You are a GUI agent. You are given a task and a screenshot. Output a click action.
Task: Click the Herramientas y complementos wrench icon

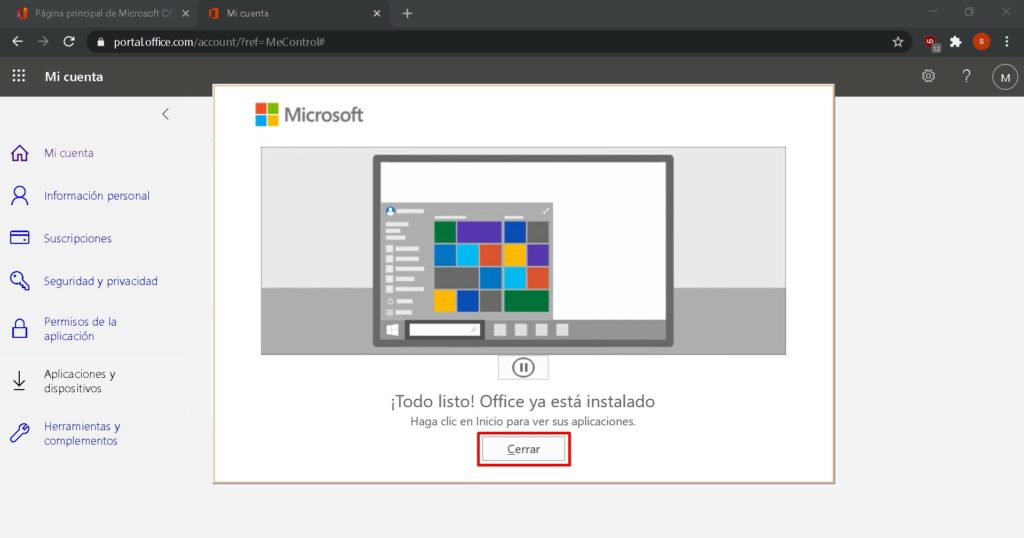19,433
